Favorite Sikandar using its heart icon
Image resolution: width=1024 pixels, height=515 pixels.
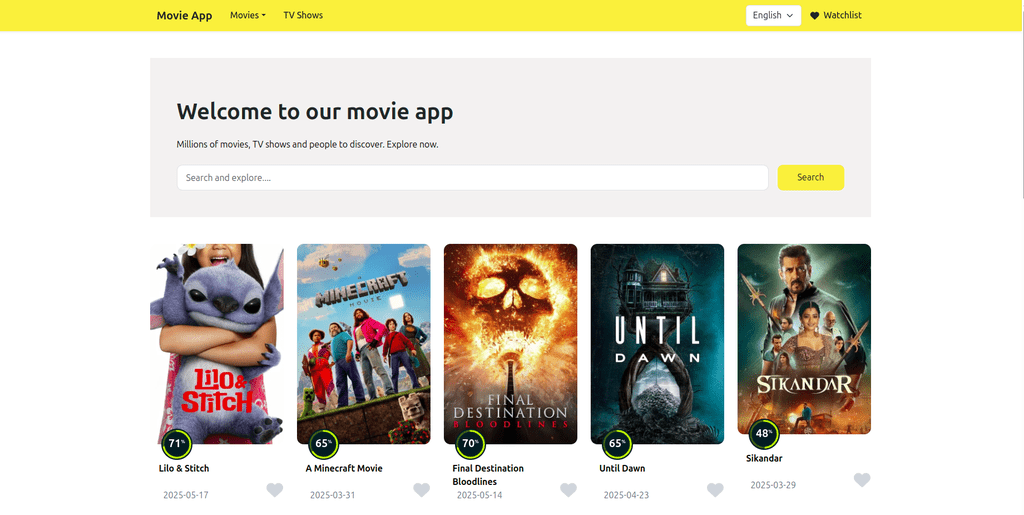click(x=862, y=480)
